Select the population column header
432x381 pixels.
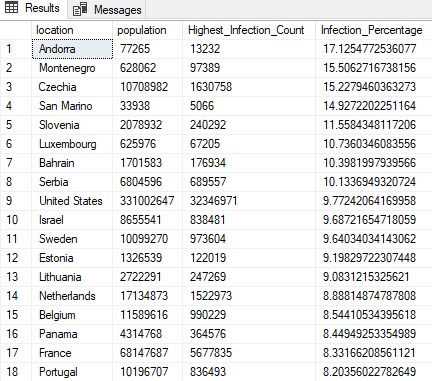click(x=148, y=30)
